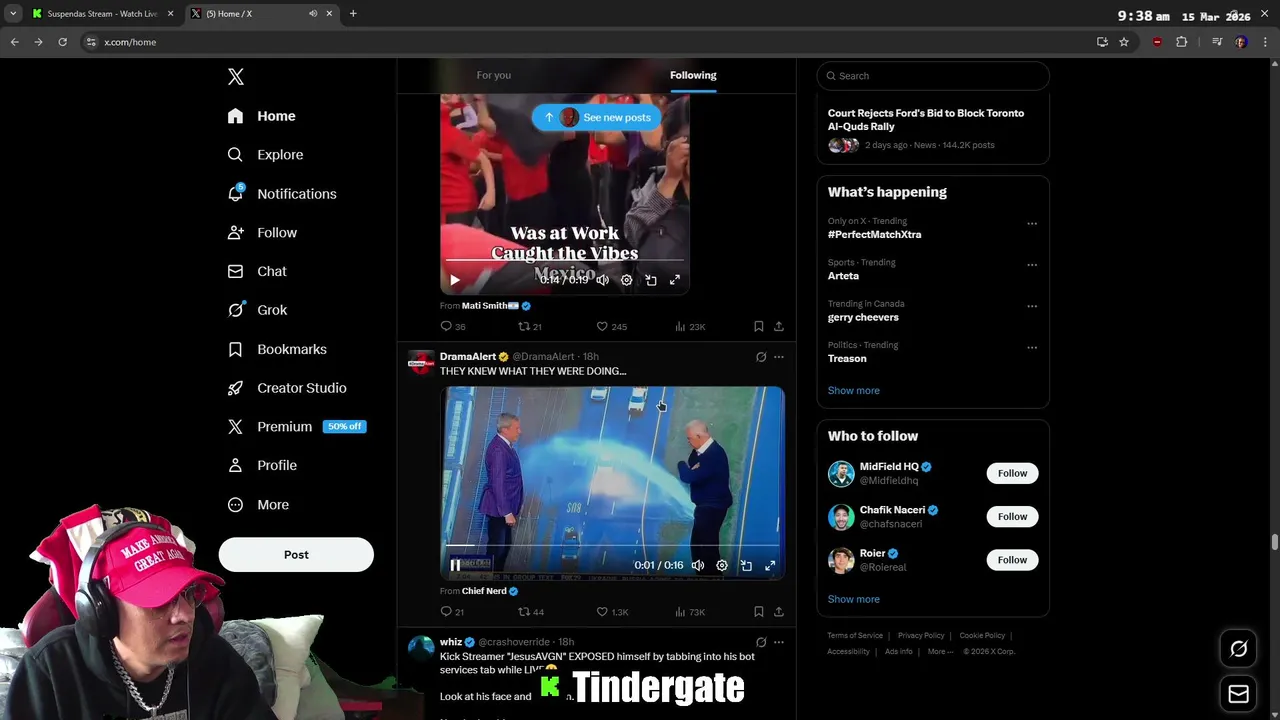This screenshot has height=720, width=1280.
Task: Open Notifications in sidebar
Action: (x=282, y=194)
